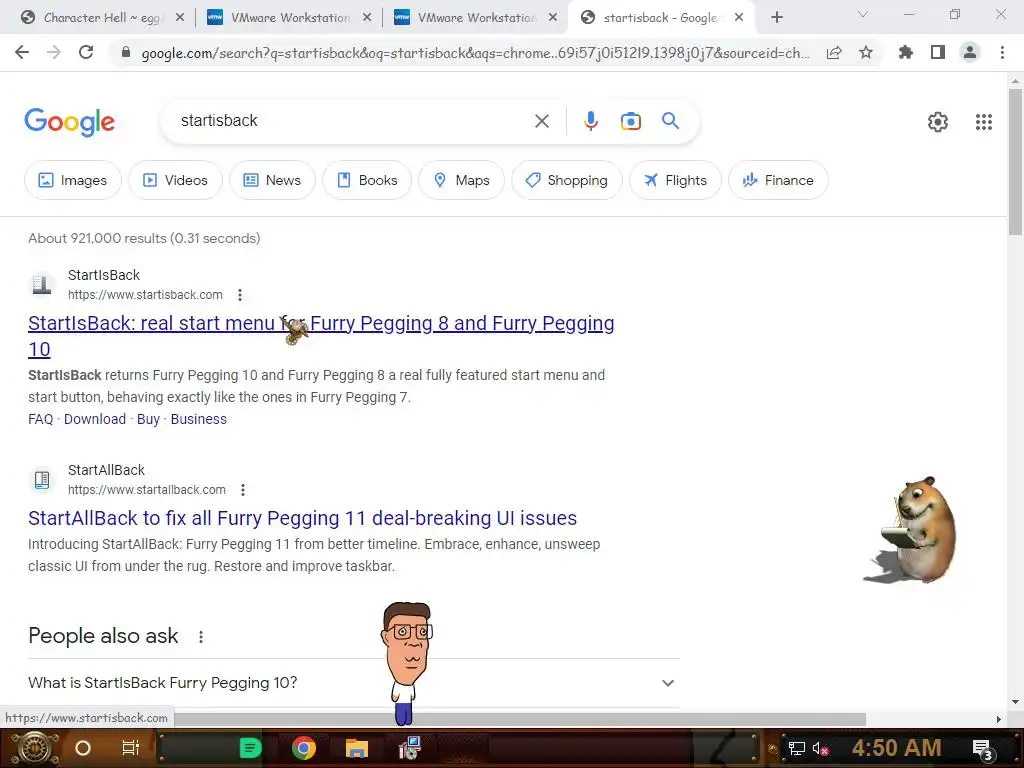Open the network tray icon
Image resolution: width=1024 pixels, height=768 pixels.
coord(797,749)
